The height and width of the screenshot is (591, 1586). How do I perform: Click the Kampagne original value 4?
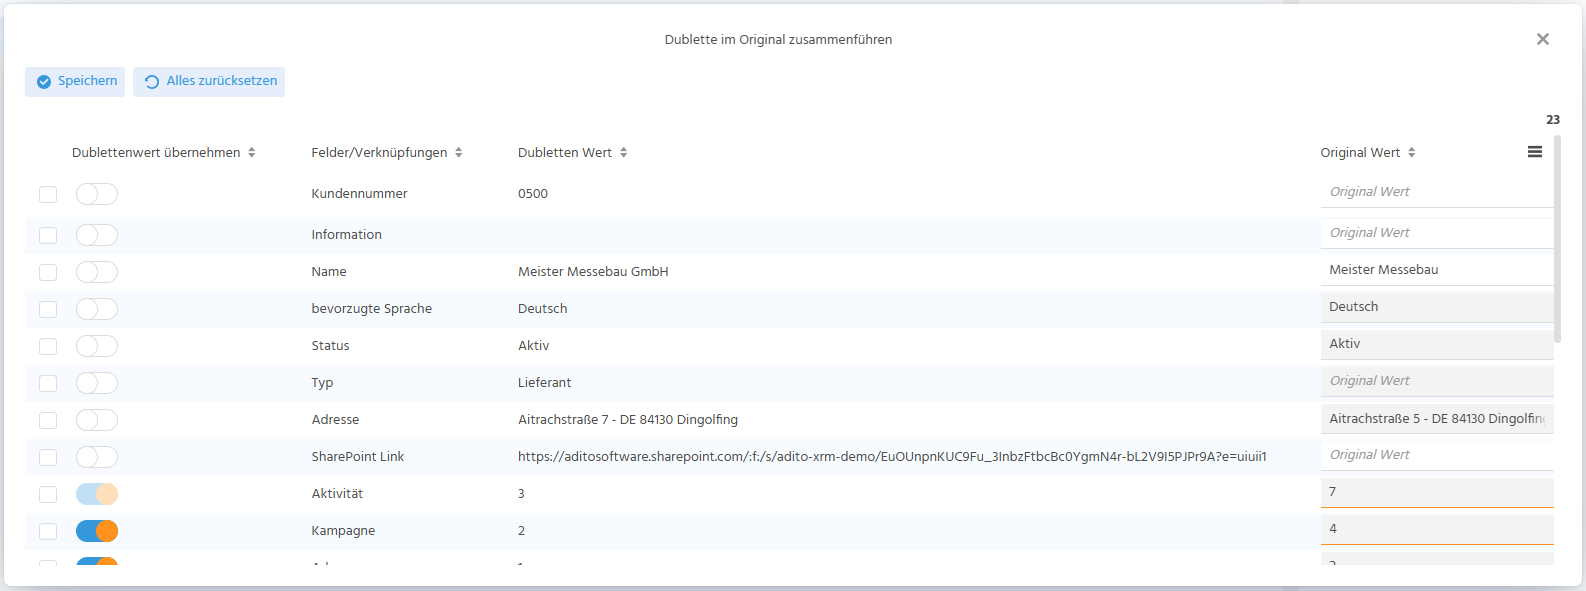pos(1437,529)
